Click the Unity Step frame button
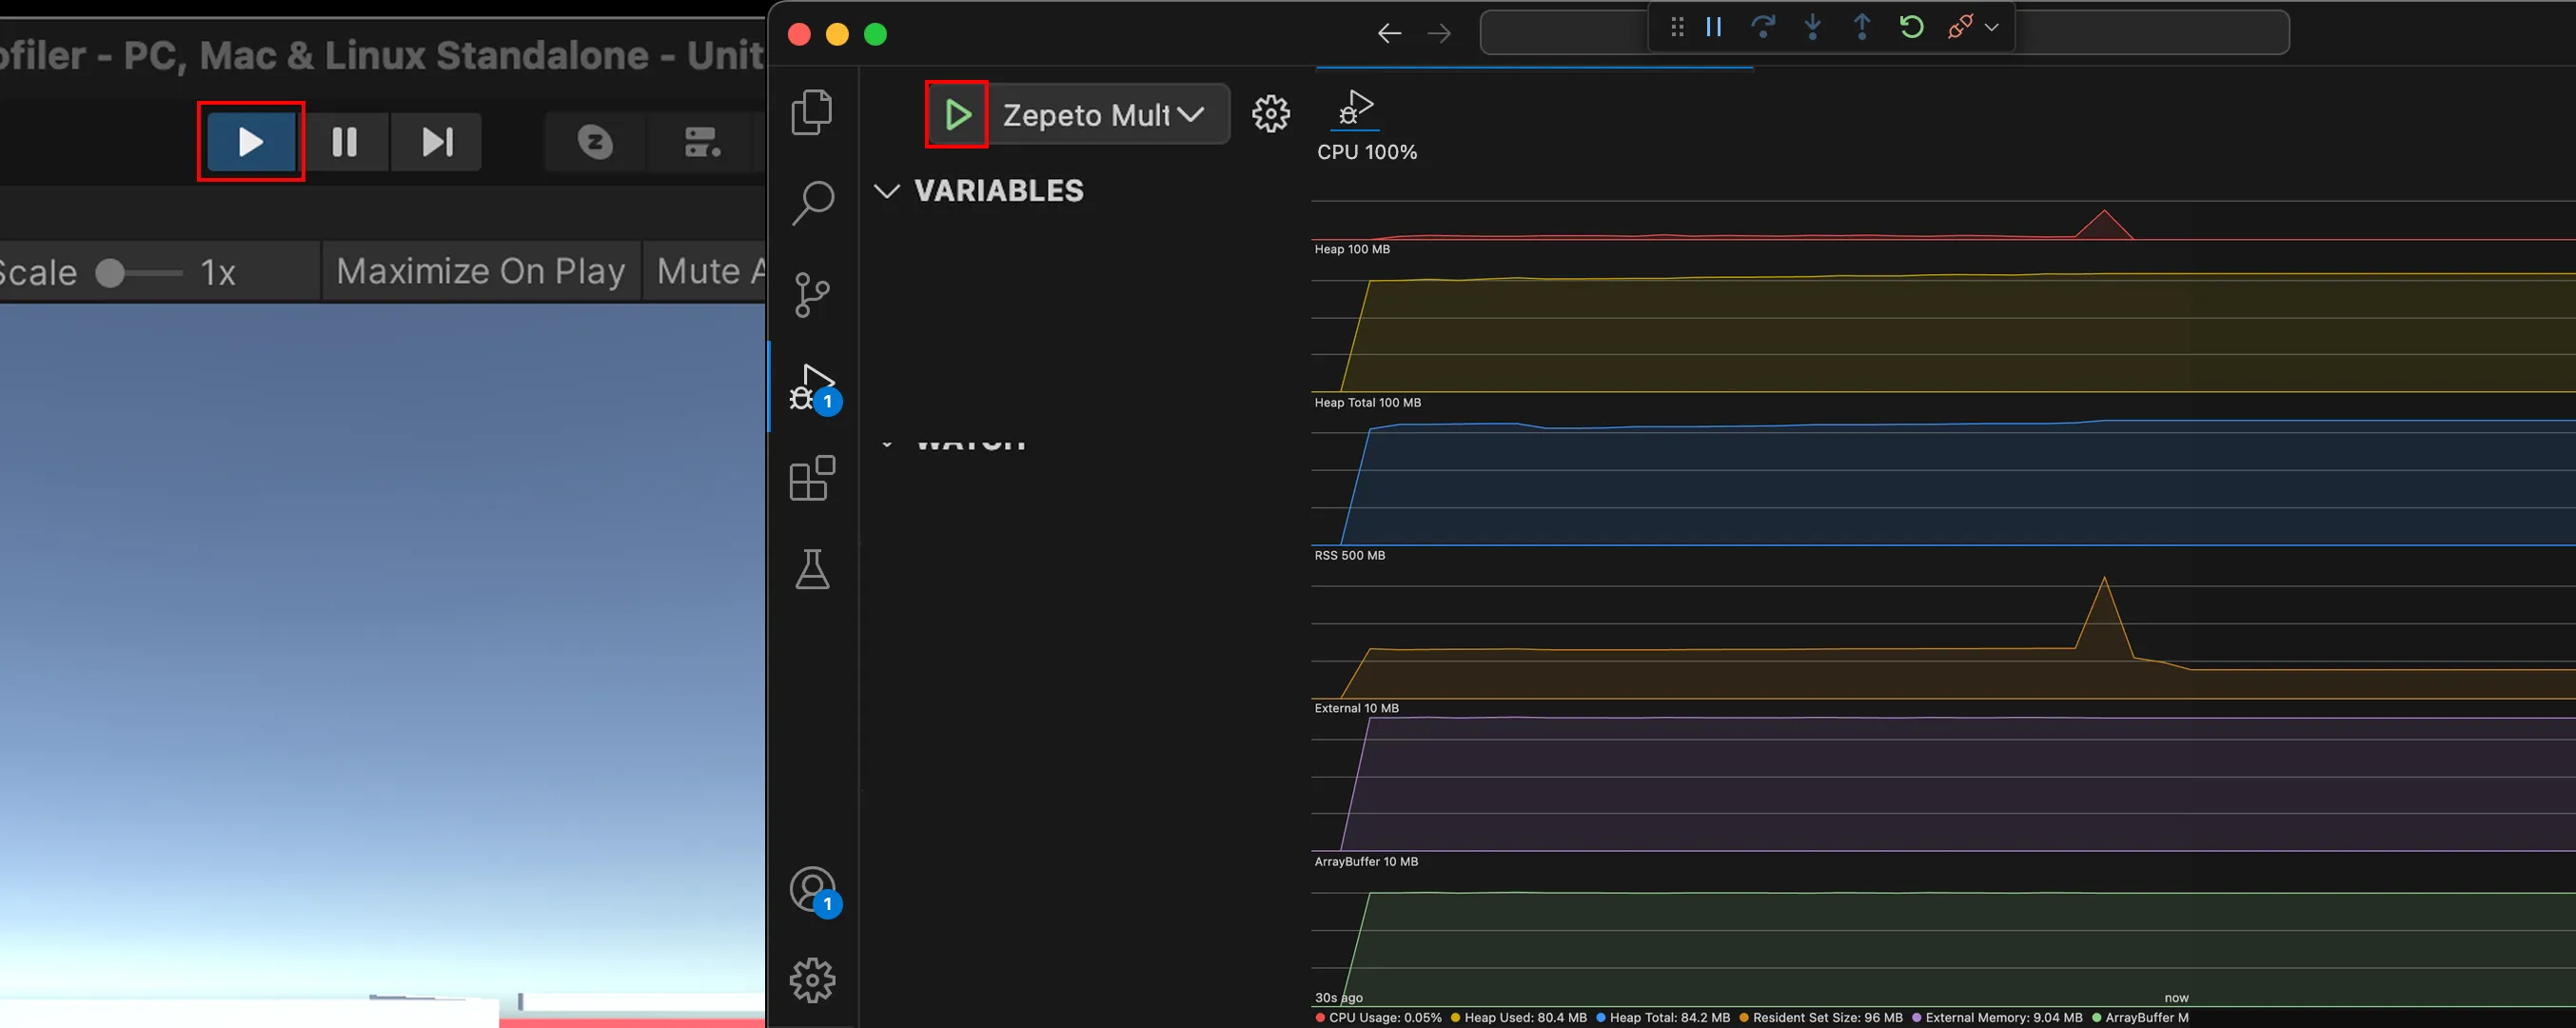2576x1028 pixels. click(437, 142)
